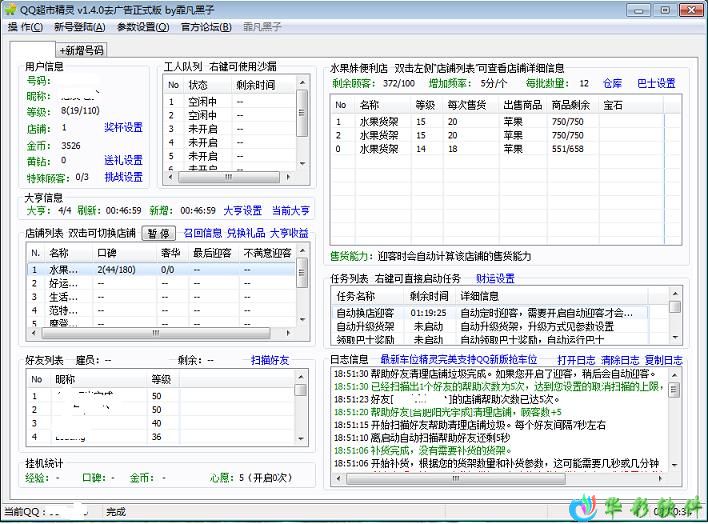Open the 召回信息 link
This screenshot has height=524, width=708.
coord(203,233)
